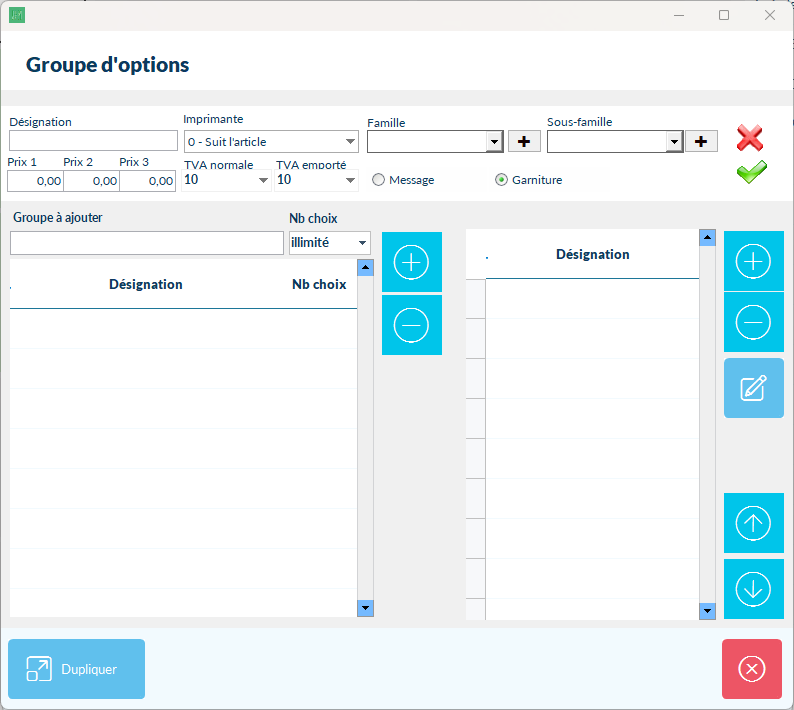Click the Désignation input field
Image resolution: width=794 pixels, height=710 pixels.
click(x=93, y=140)
